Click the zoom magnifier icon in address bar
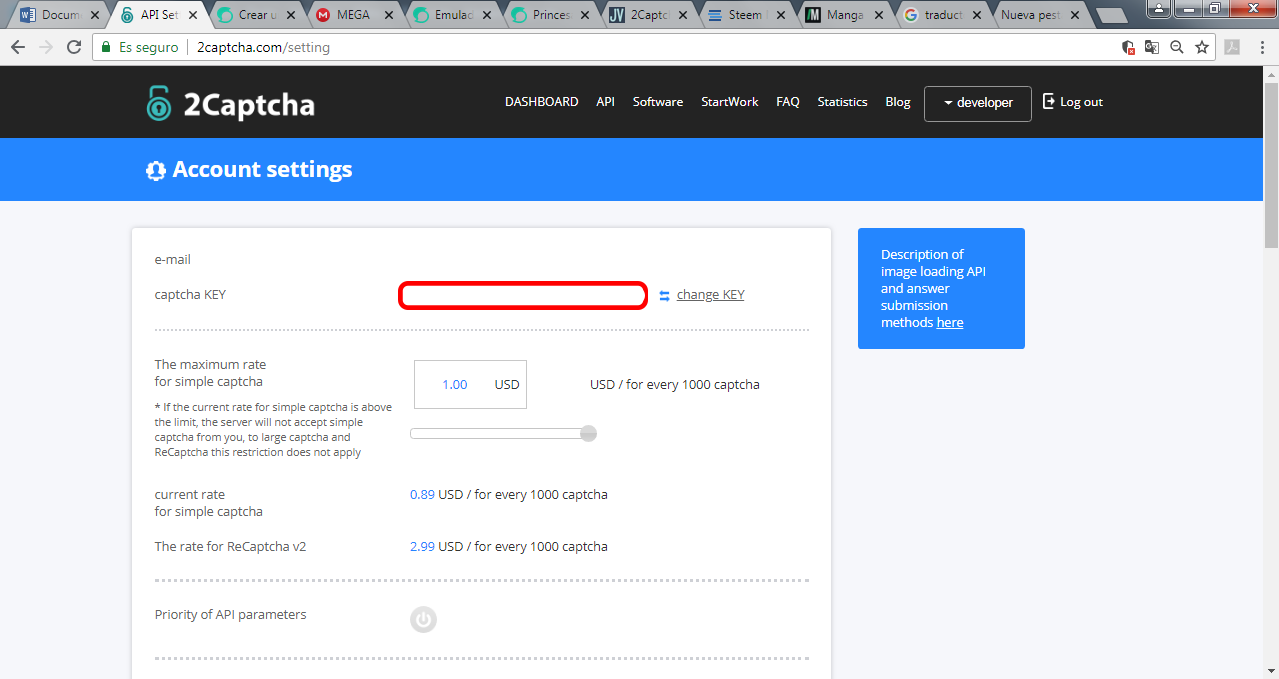 point(1177,47)
